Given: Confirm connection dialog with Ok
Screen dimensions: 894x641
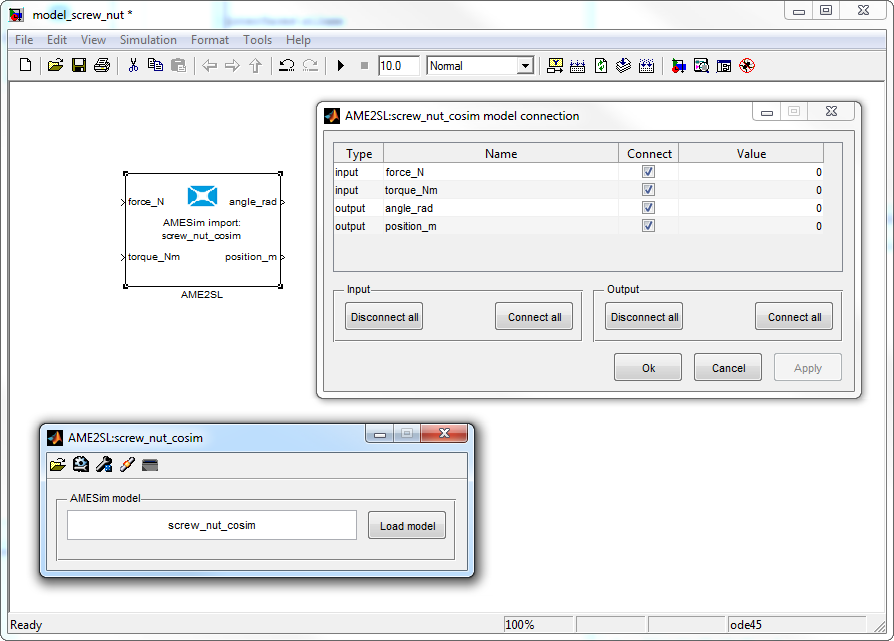Looking at the screenshot, I should (x=648, y=367).
